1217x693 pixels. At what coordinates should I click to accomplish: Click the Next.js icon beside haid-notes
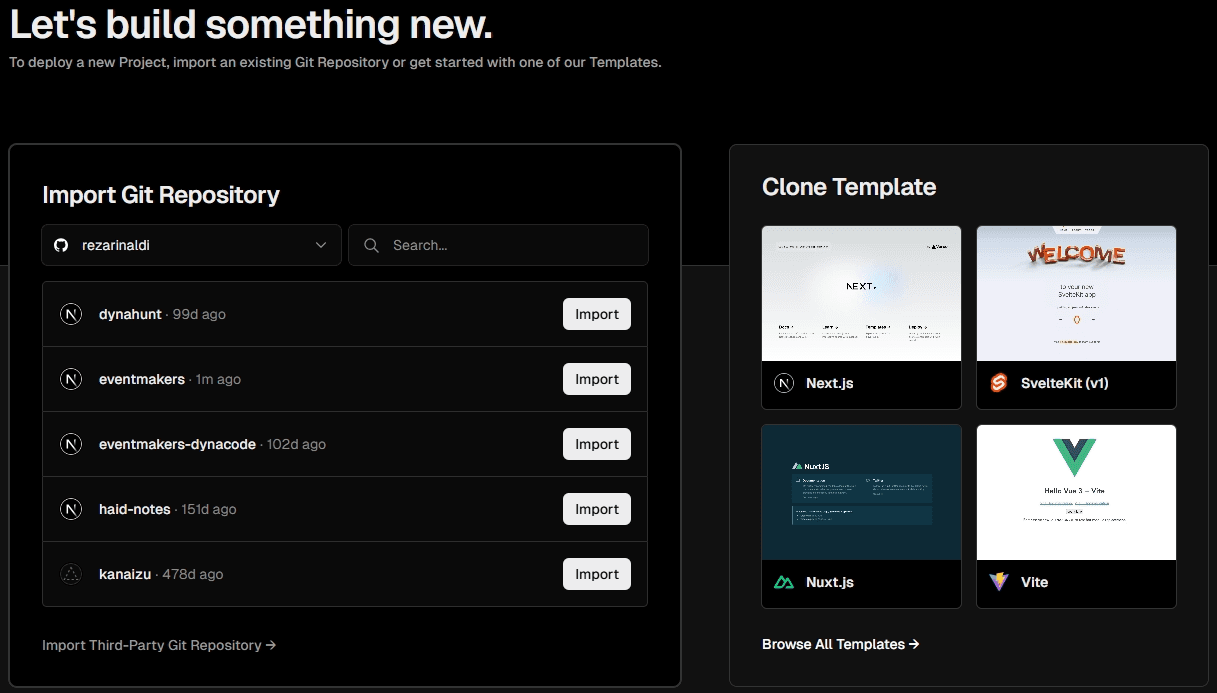(x=71, y=509)
